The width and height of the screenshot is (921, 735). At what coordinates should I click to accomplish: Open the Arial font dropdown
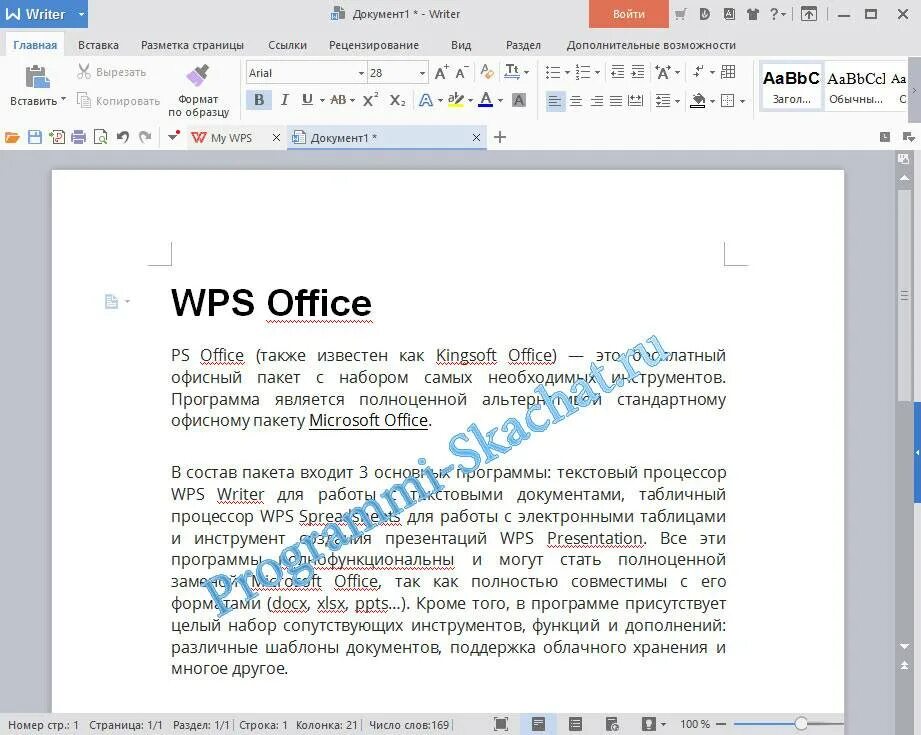[x=360, y=72]
